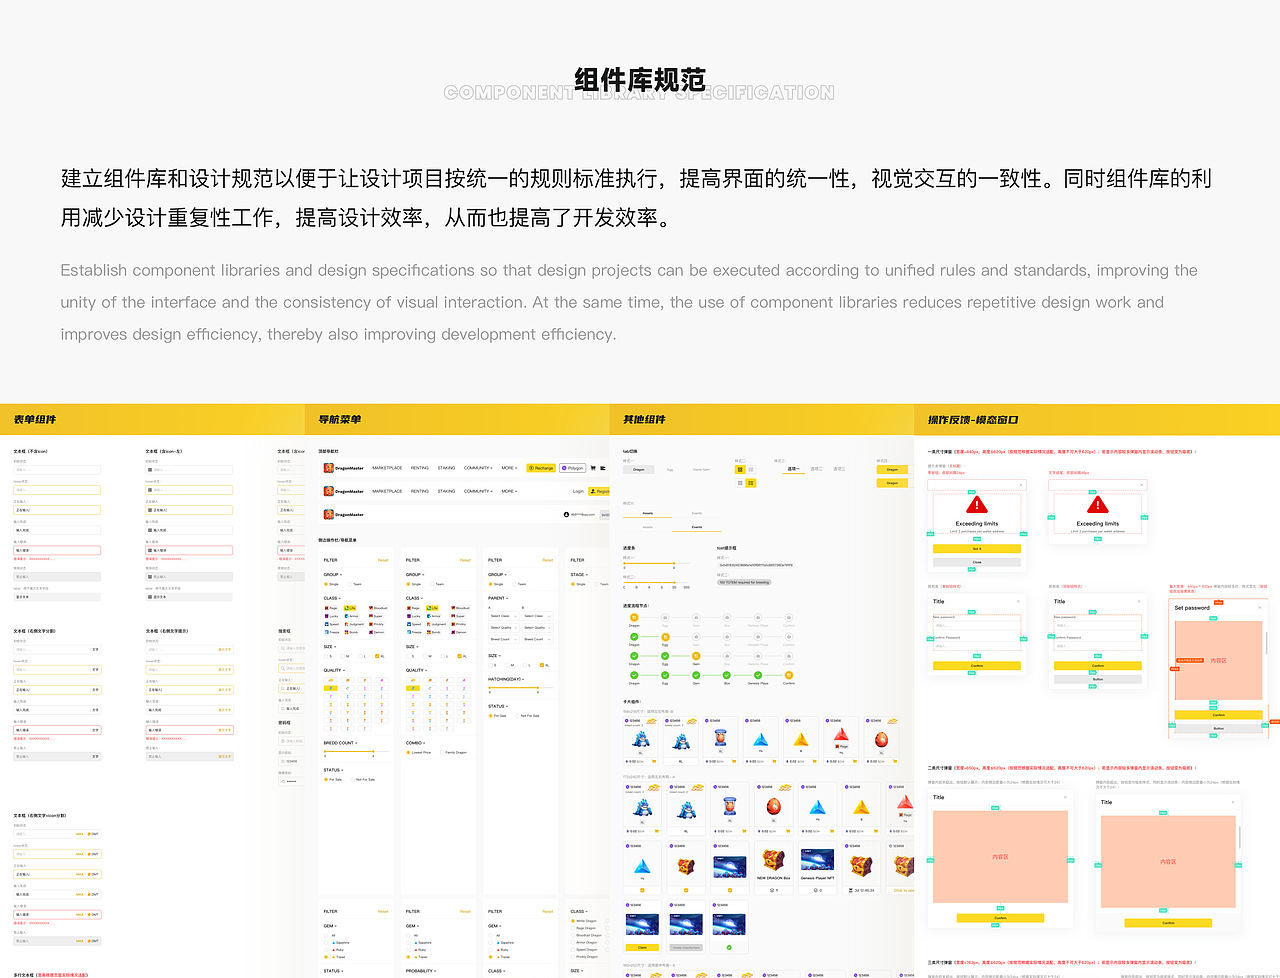Screen dimensions: 1280x978
Task: Click the orange Gem step node
Action: pos(696,656)
